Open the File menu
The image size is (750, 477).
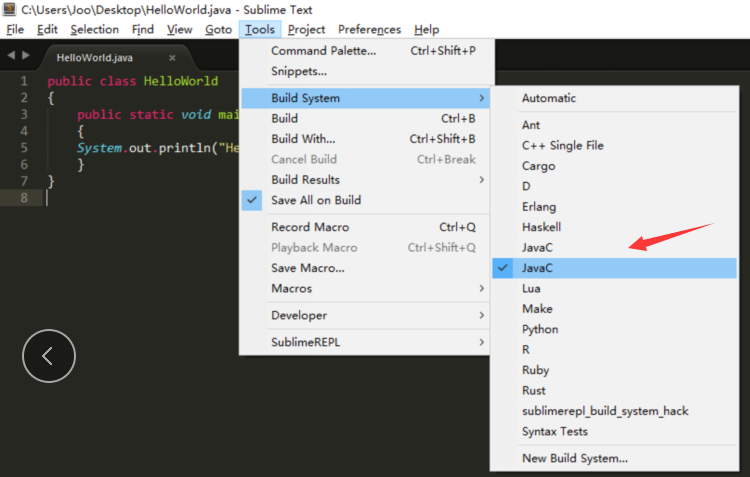pos(15,30)
